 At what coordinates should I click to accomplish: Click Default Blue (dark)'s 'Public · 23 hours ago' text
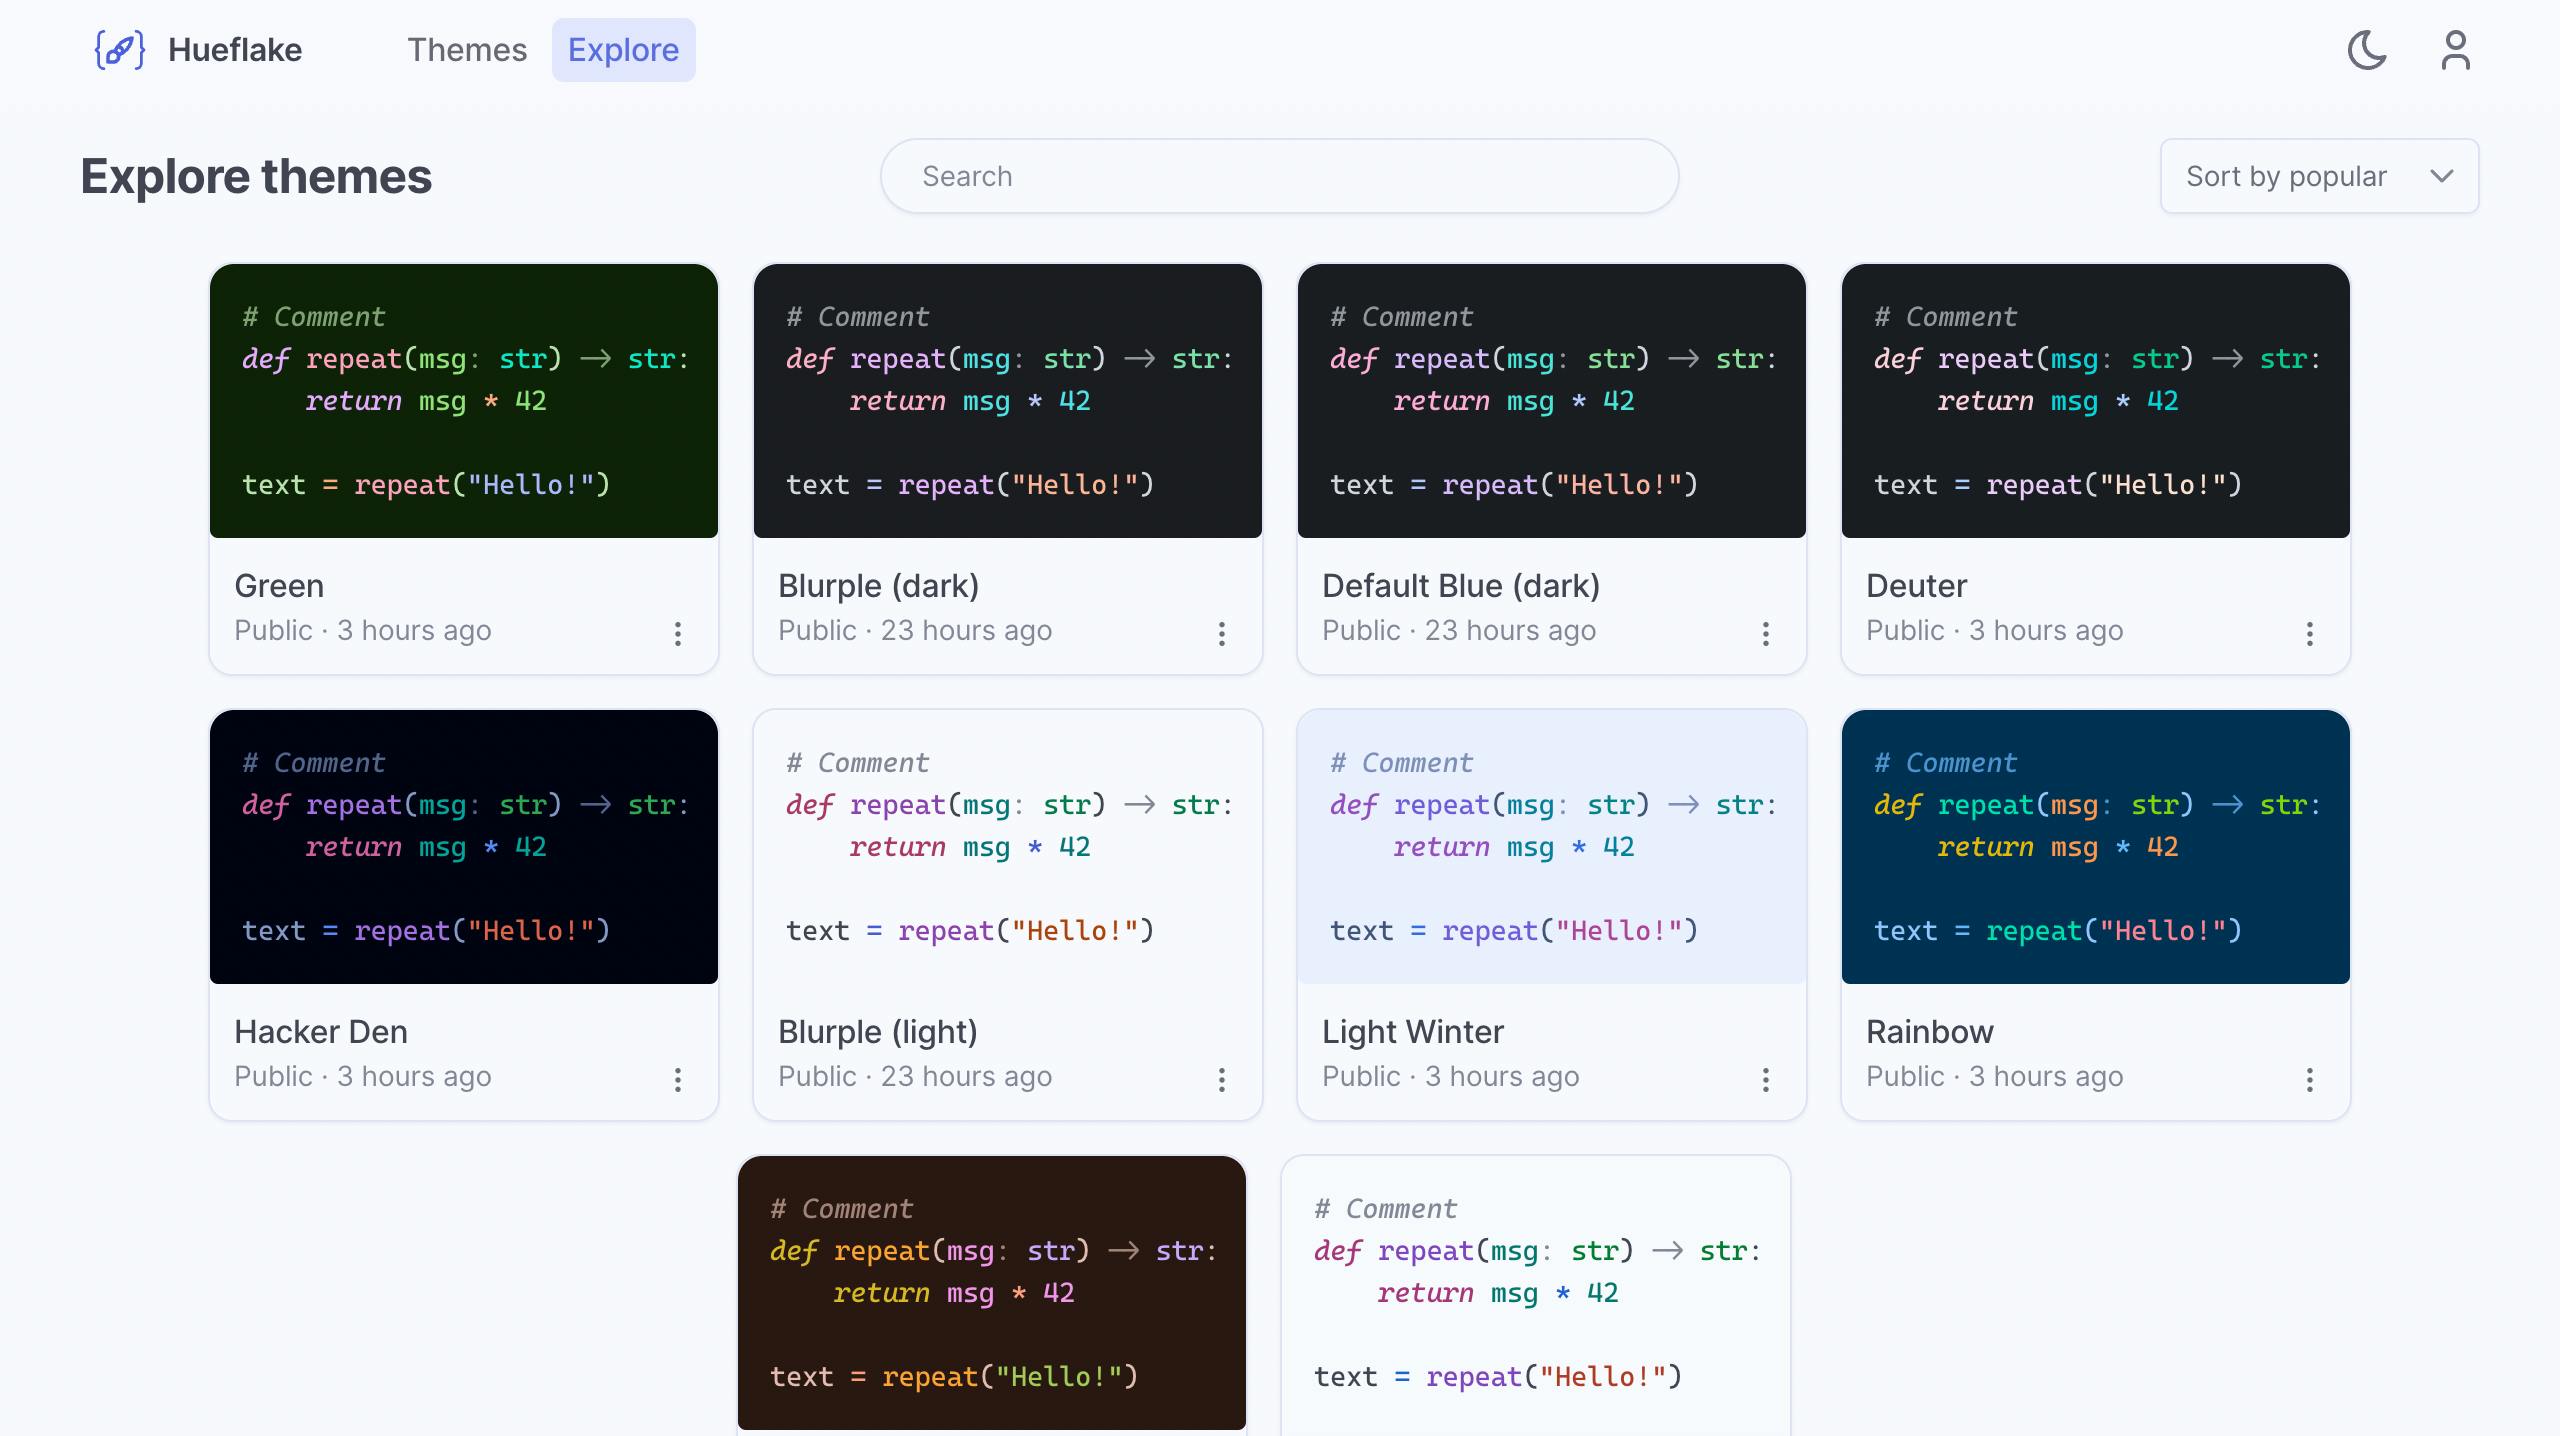point(1459,630)
